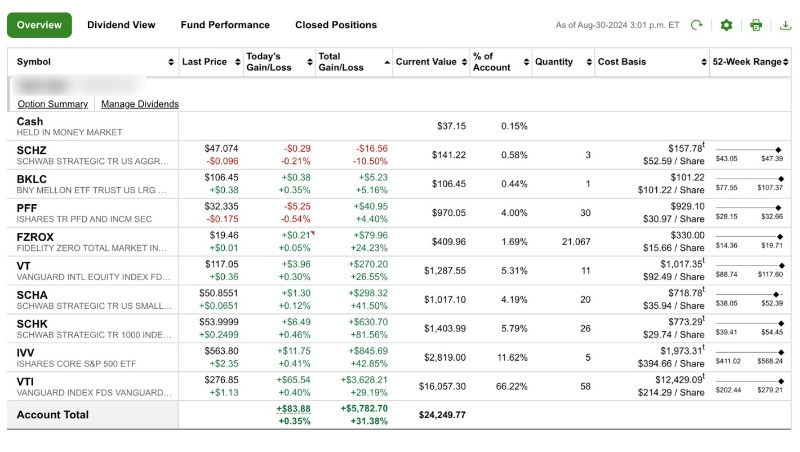The width and height of the screenshot is (800, 452).
Task: Click the refresh data icon
Action: point(697,25)
